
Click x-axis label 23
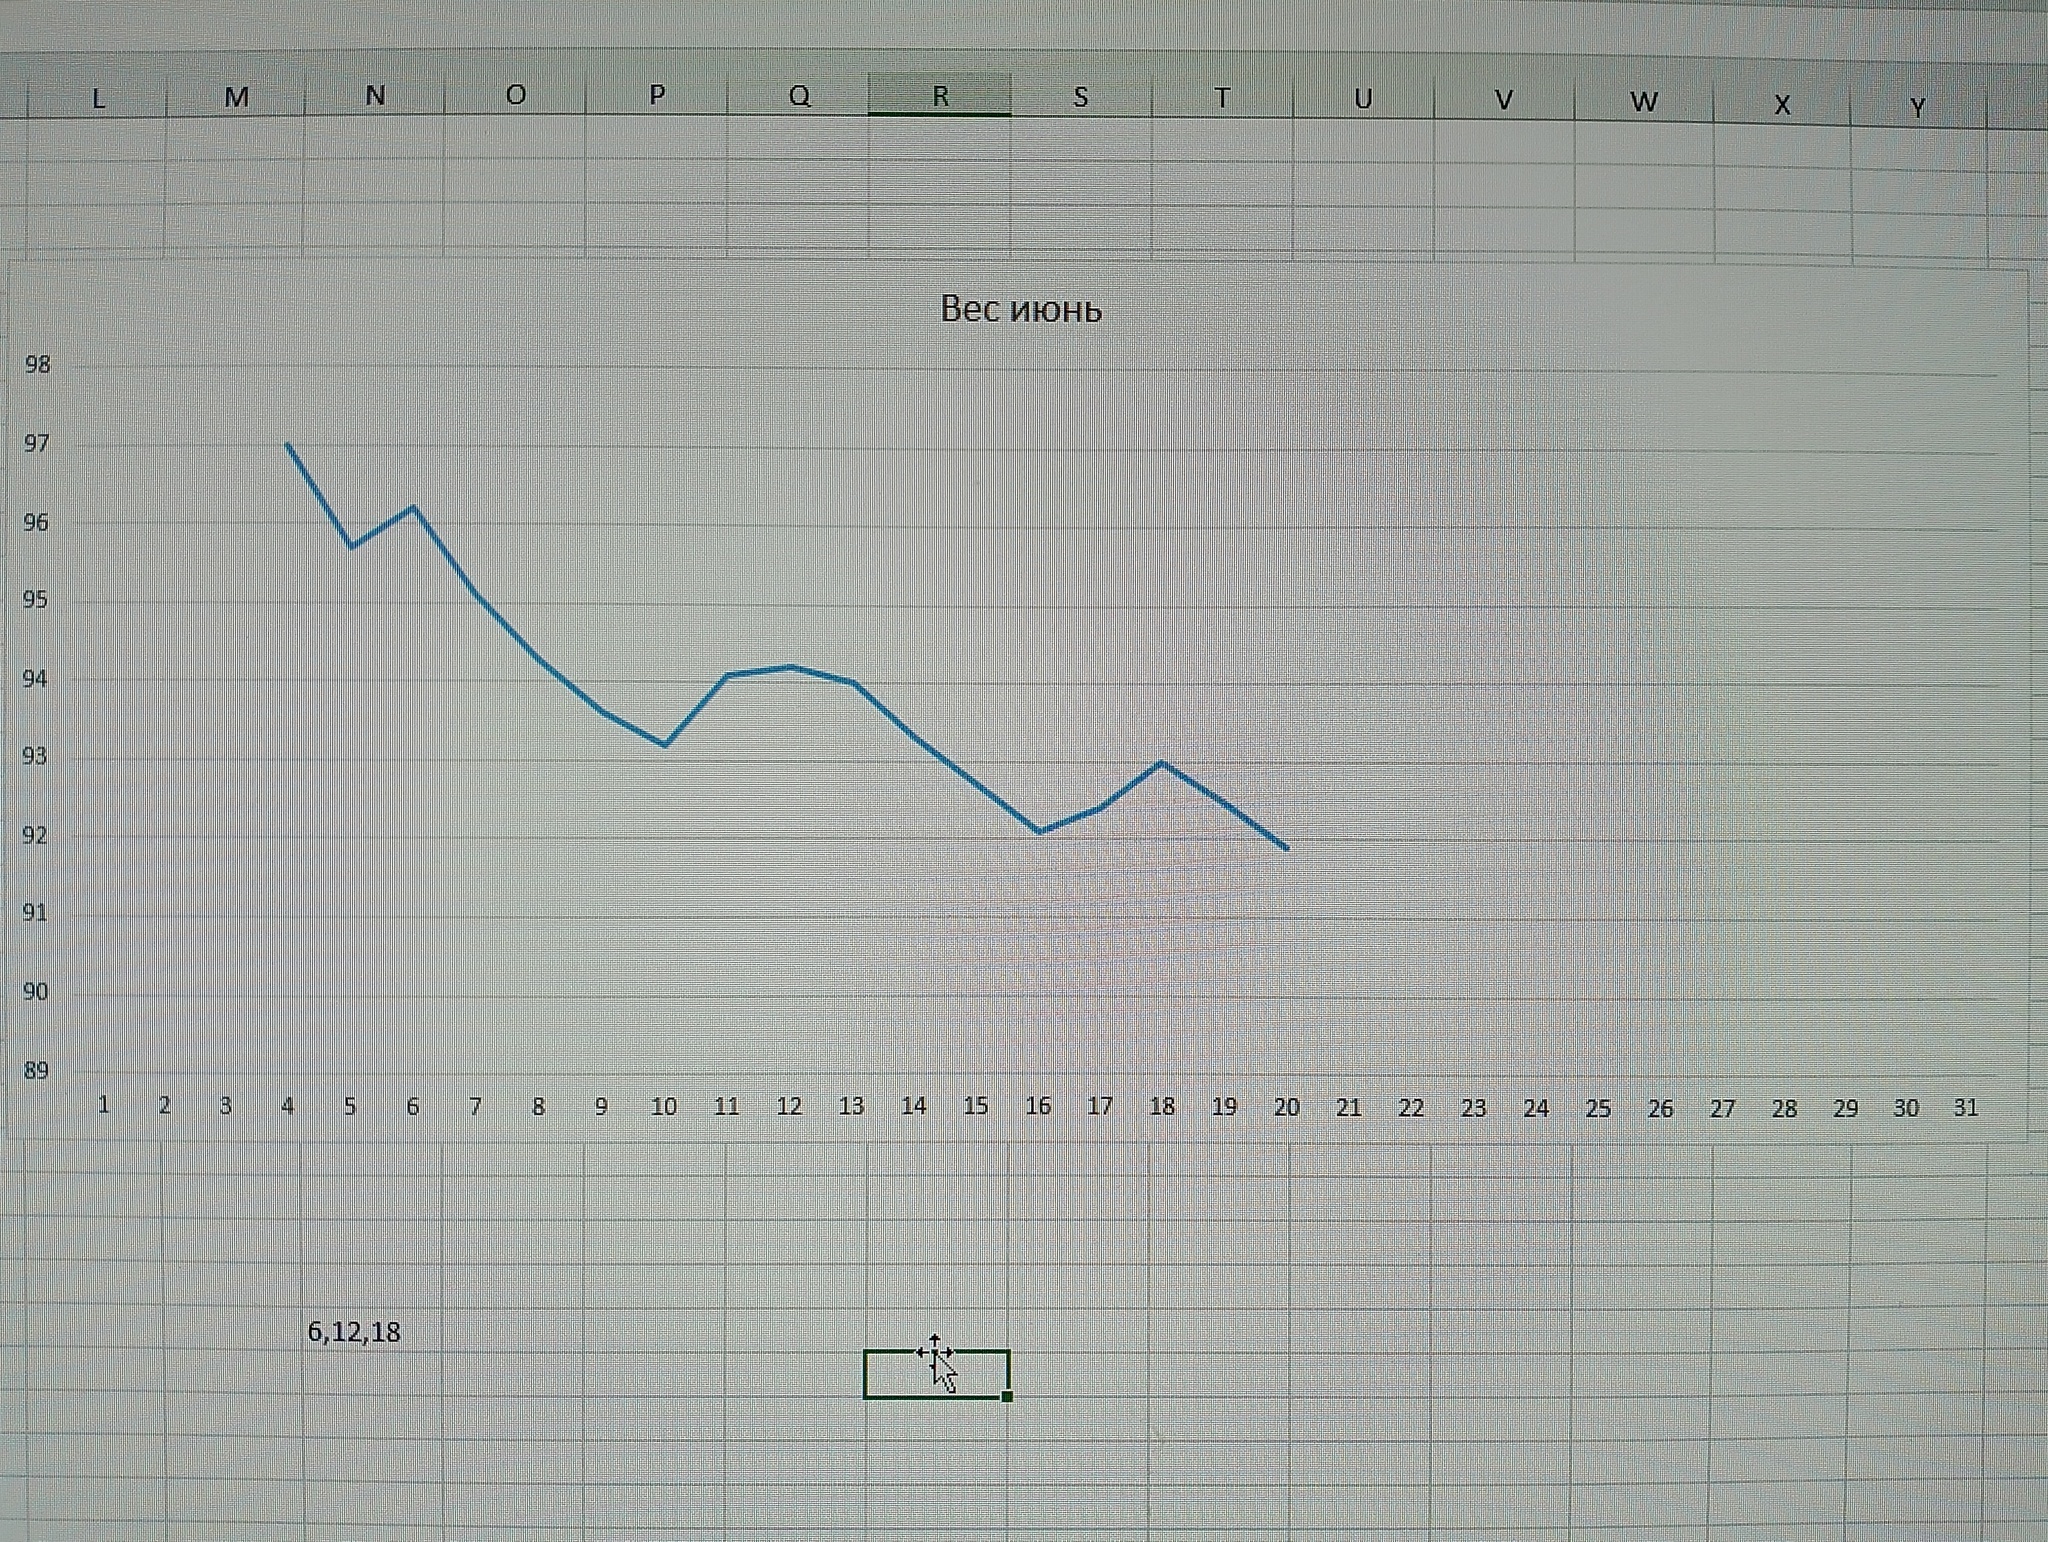click(1473, 1108)
